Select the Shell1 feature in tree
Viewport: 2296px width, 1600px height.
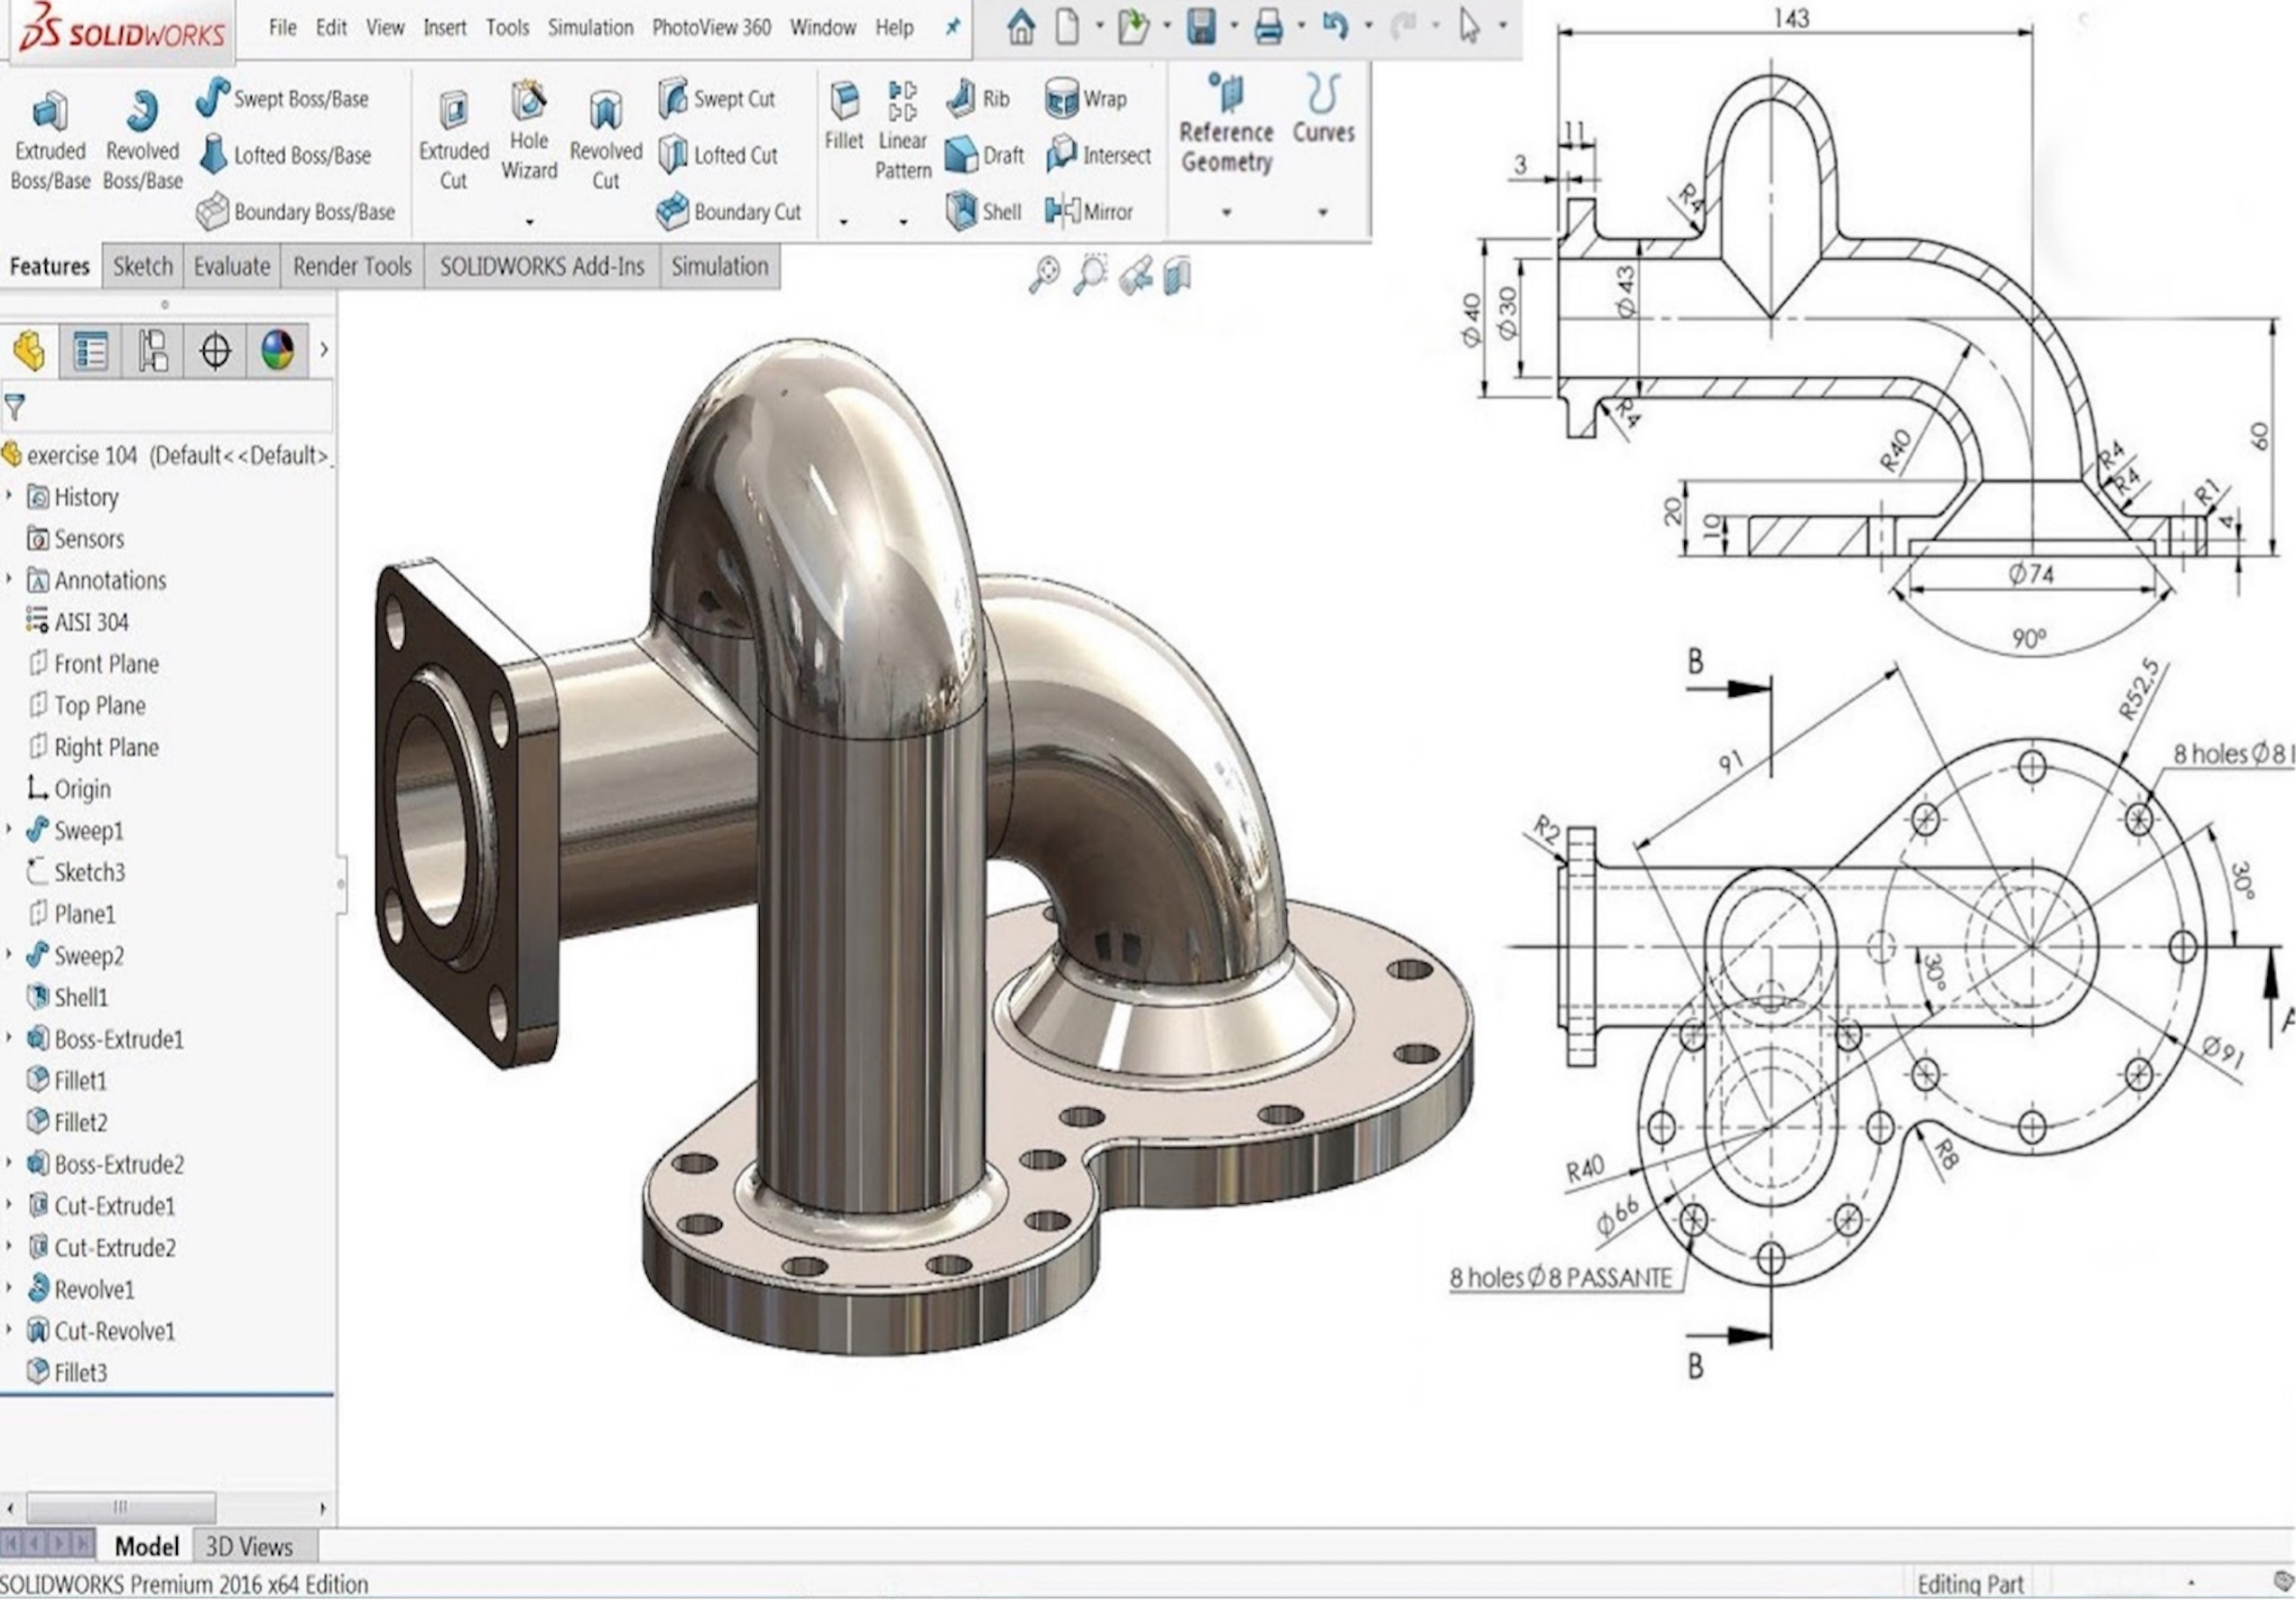pyautogui.click(x=80, y=997)
